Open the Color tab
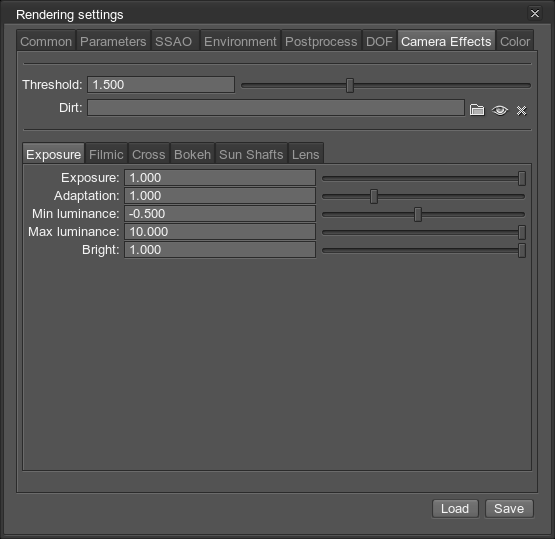This screenshot has width=555, height=539. point(515,41)
